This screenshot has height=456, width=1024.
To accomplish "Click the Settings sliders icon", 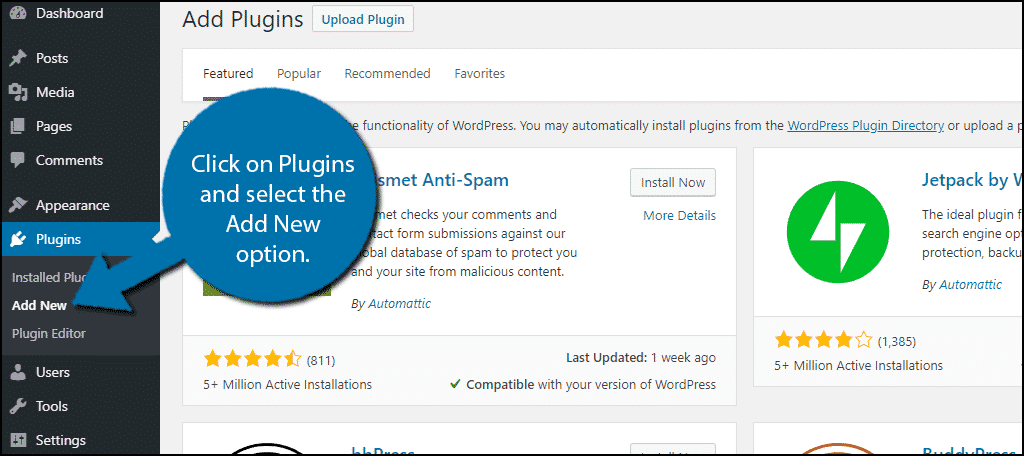I will pyautogui.click(x=18, y=440).
